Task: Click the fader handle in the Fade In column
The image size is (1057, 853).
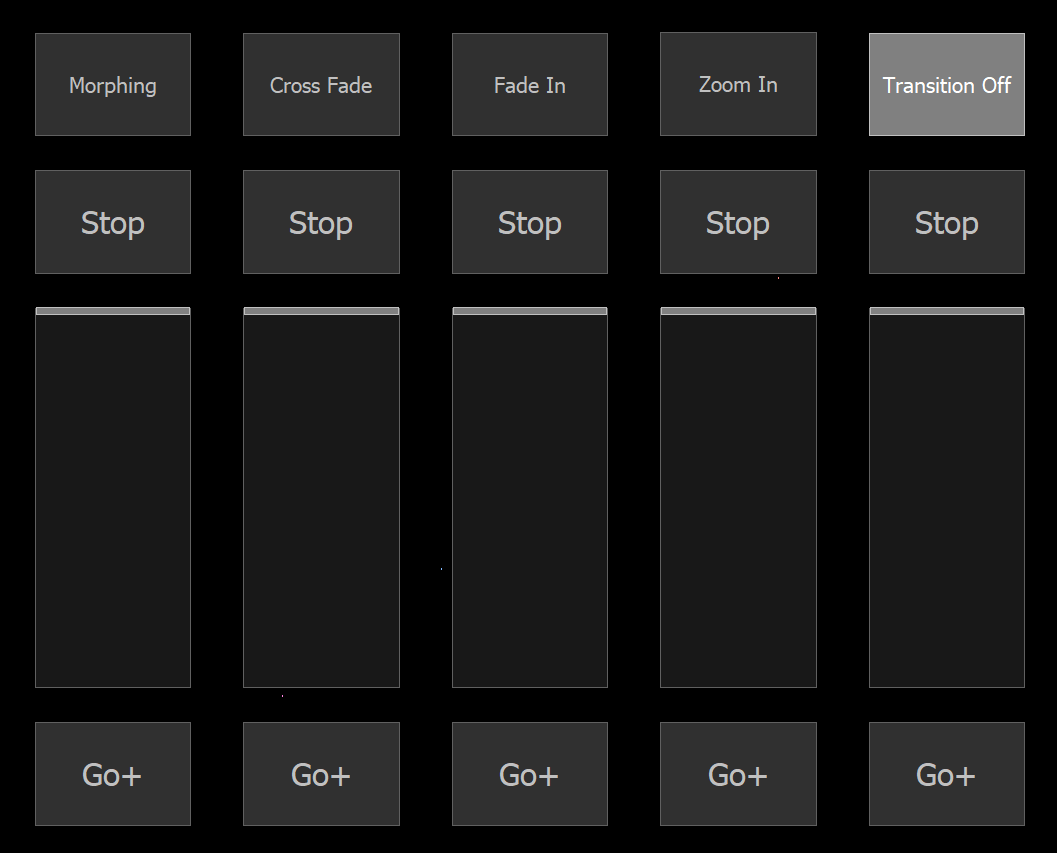Action: [x=530, y=311]
